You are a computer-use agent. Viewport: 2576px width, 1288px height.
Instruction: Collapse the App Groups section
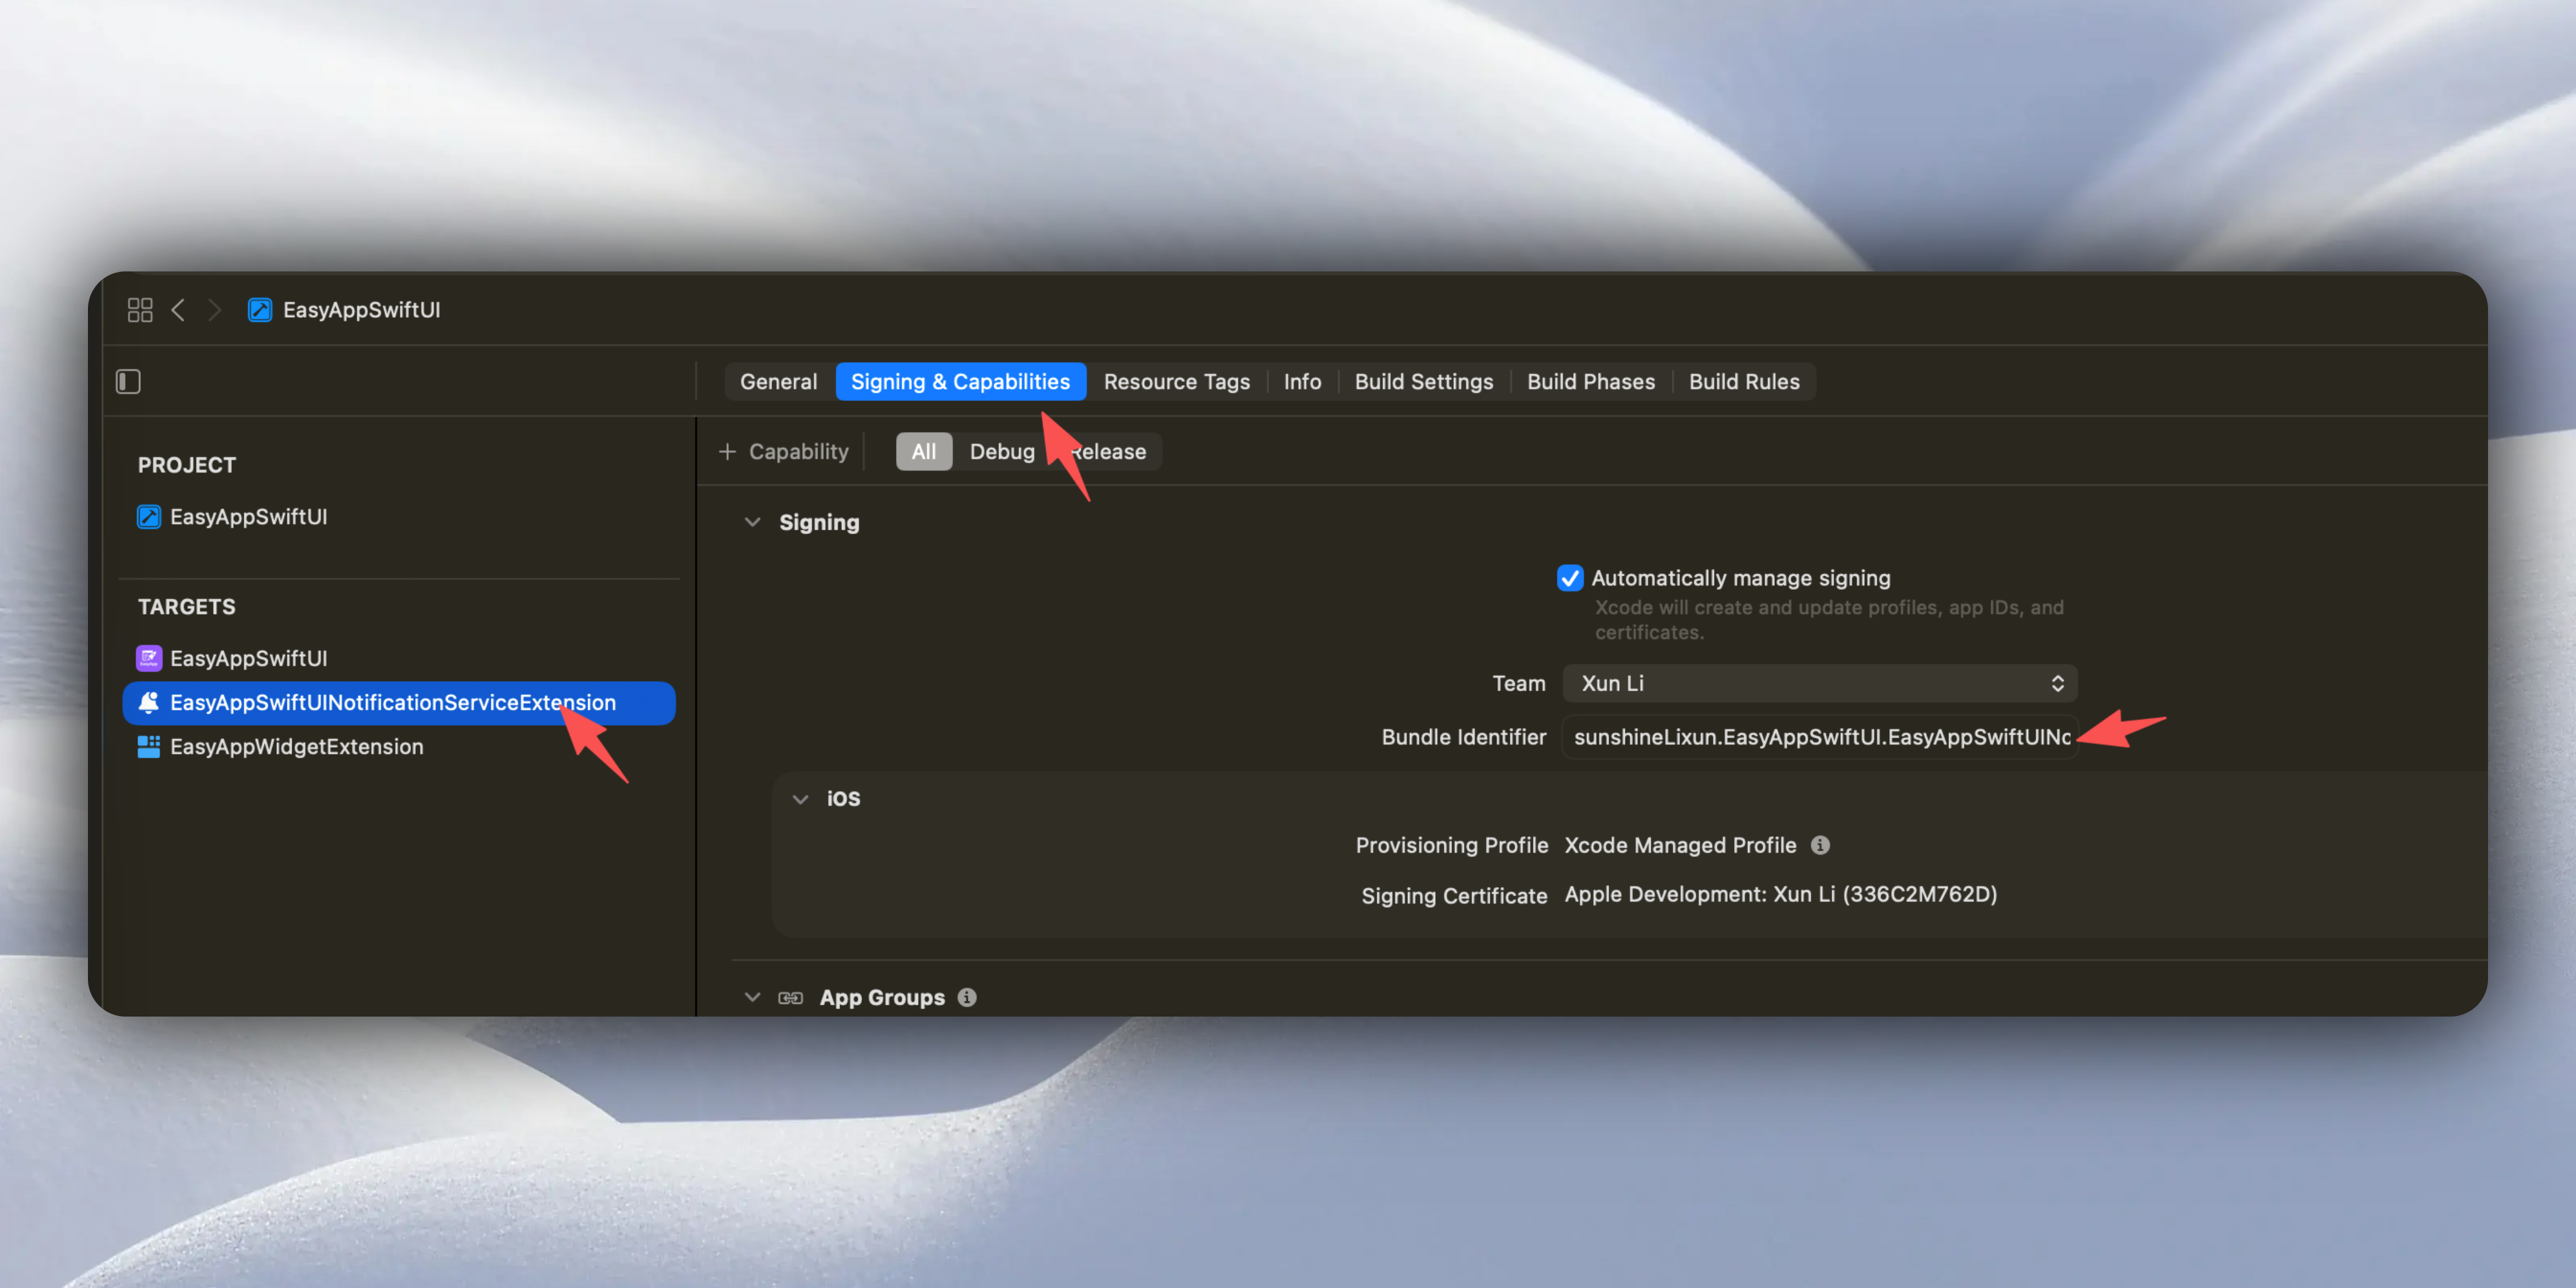pos(752,997)
